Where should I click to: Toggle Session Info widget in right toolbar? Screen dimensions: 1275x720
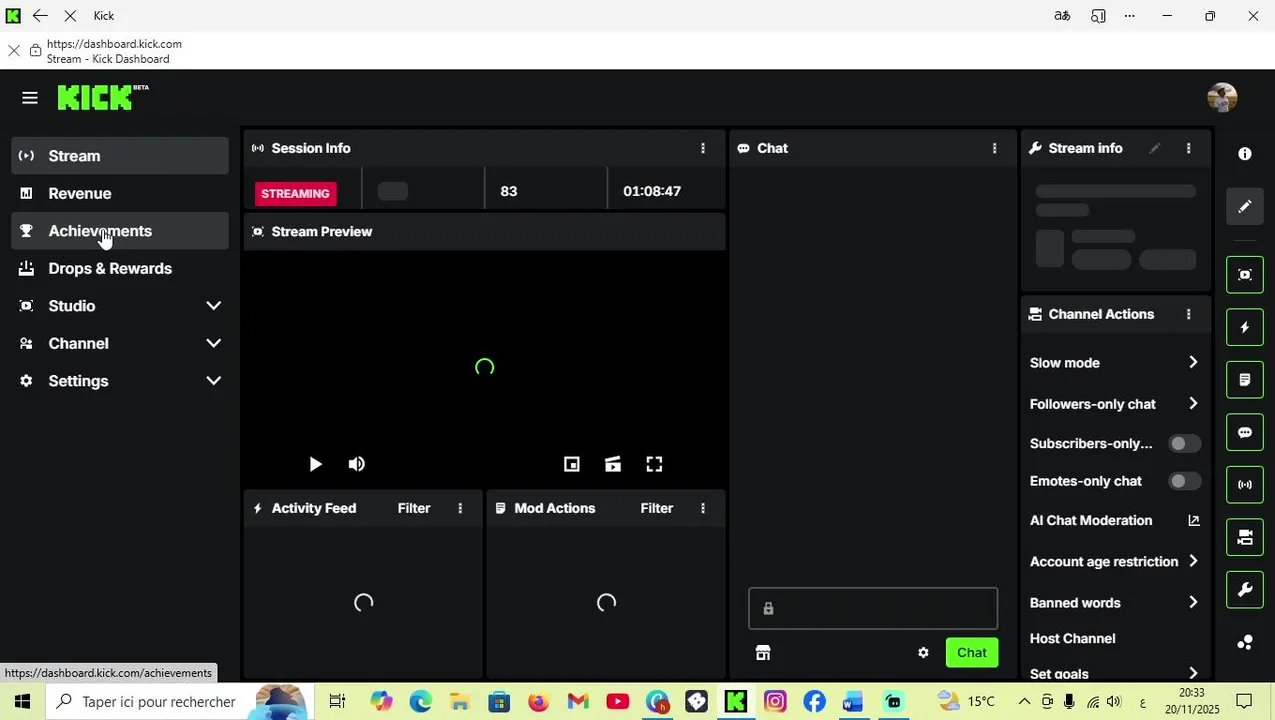click(1245, 485)
